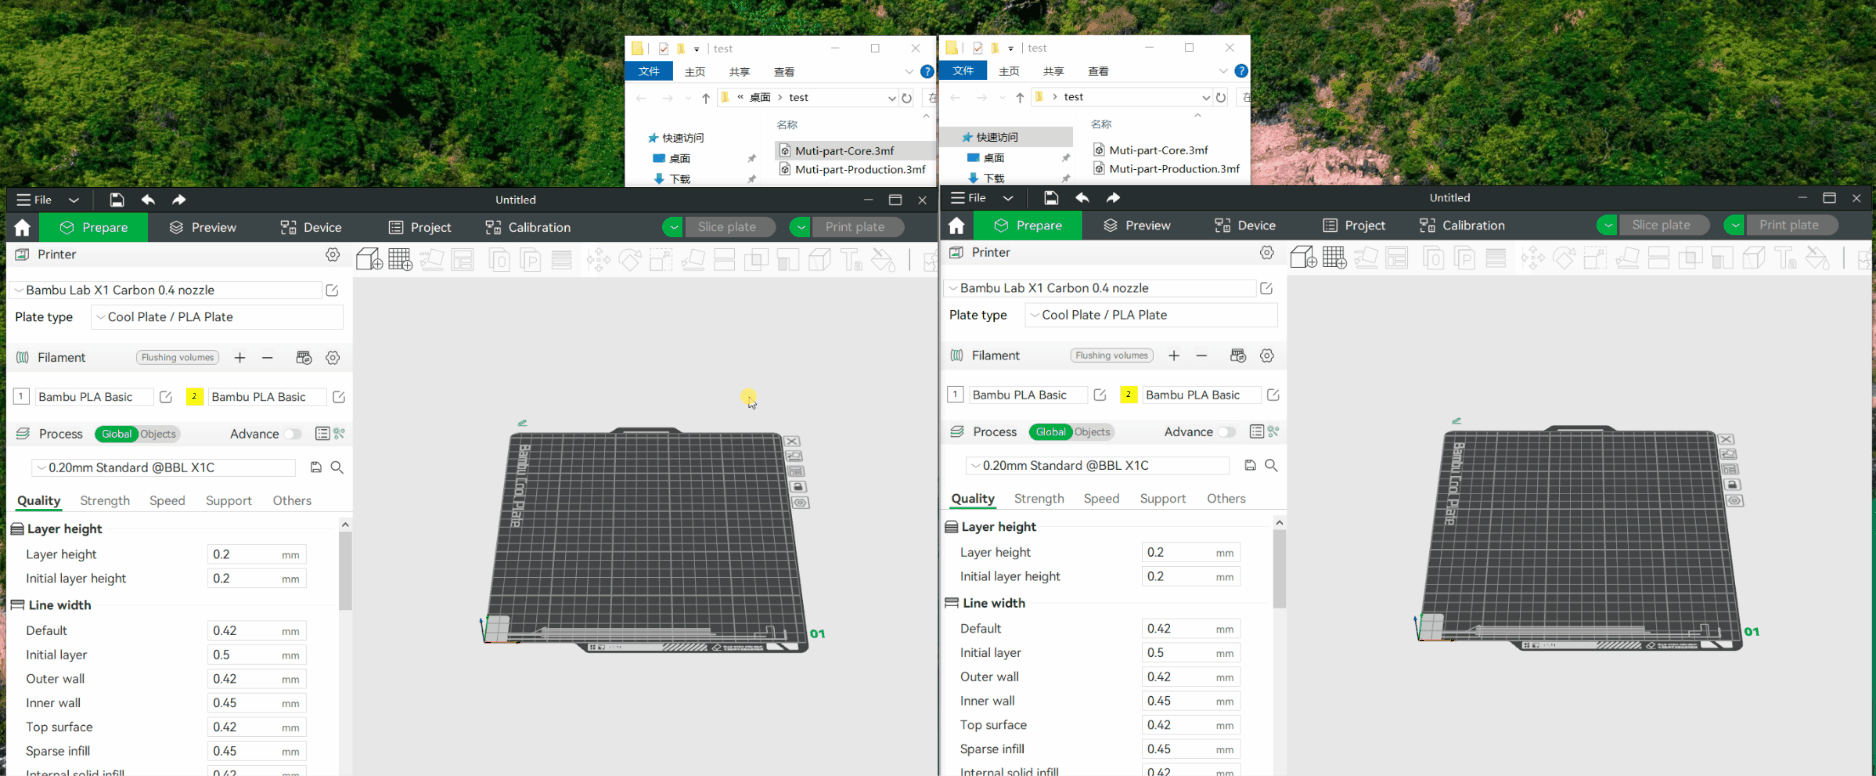Image resolution: width=1876 pixels, height=776 pixels.
Task: Click Undo arrow in left Bambu title bar
Action: (x=148, y=200)
